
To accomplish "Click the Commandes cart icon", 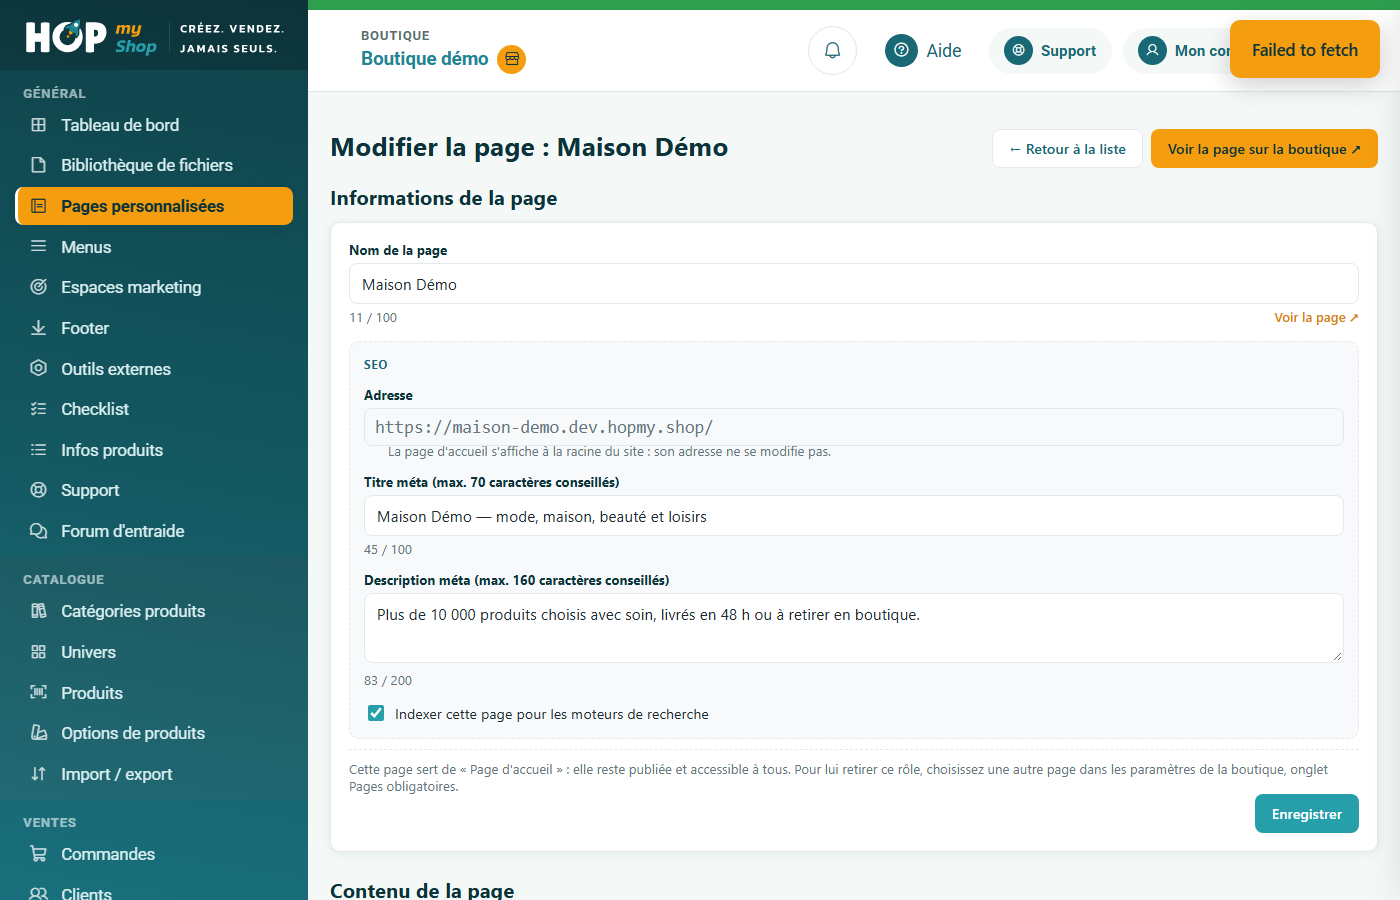I will pos(39,854).
